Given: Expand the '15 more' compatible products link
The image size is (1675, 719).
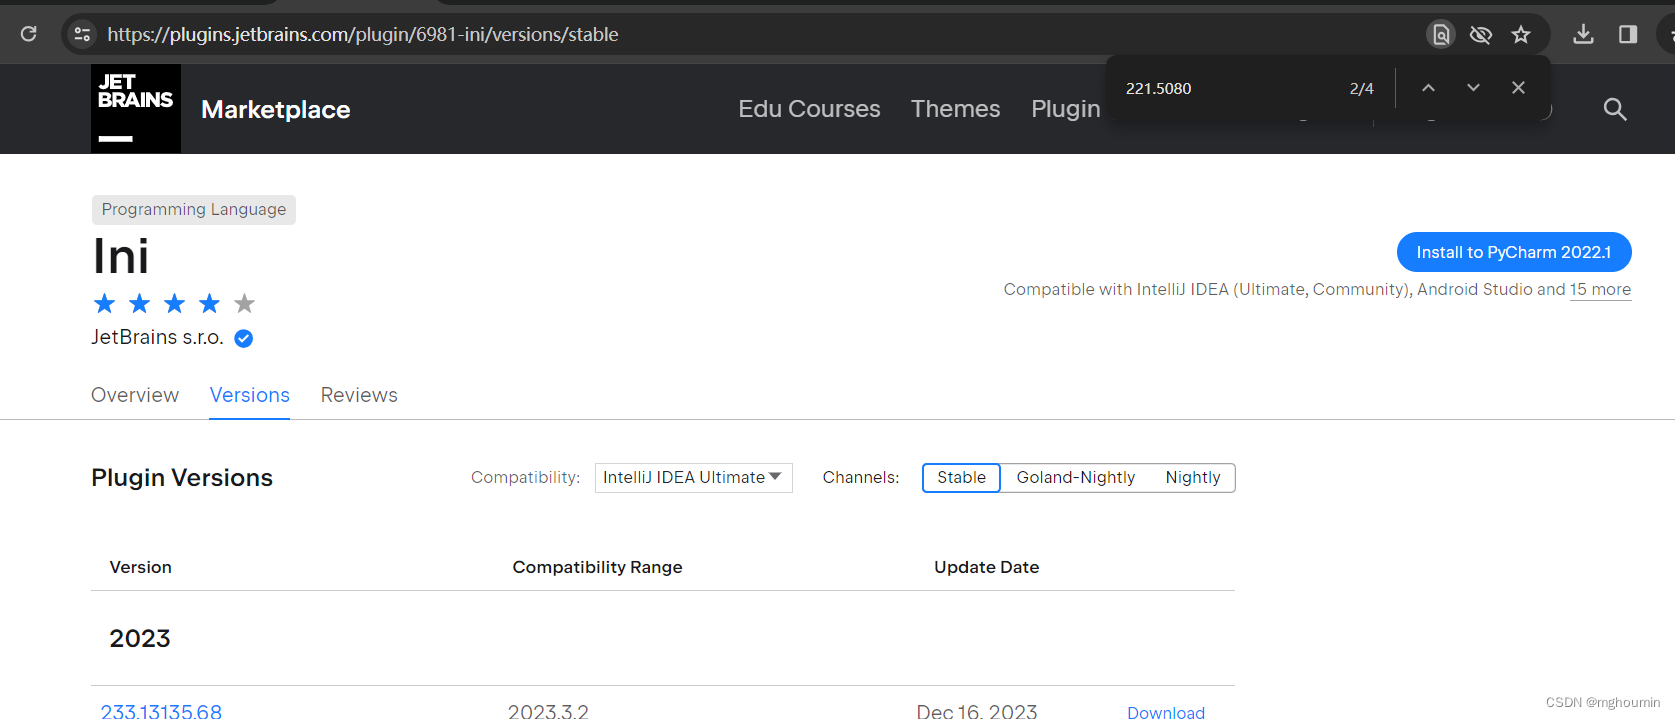Looking at the screenshot, I should pyautogui.click(x=1600, y=290).
